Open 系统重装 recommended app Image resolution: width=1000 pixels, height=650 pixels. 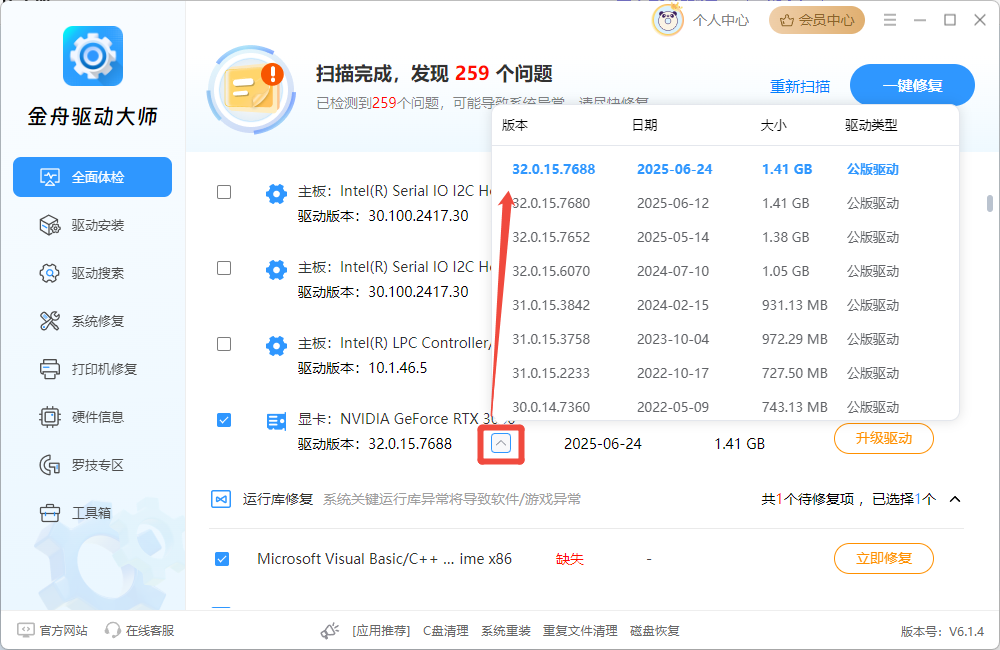tap(506, 631)
